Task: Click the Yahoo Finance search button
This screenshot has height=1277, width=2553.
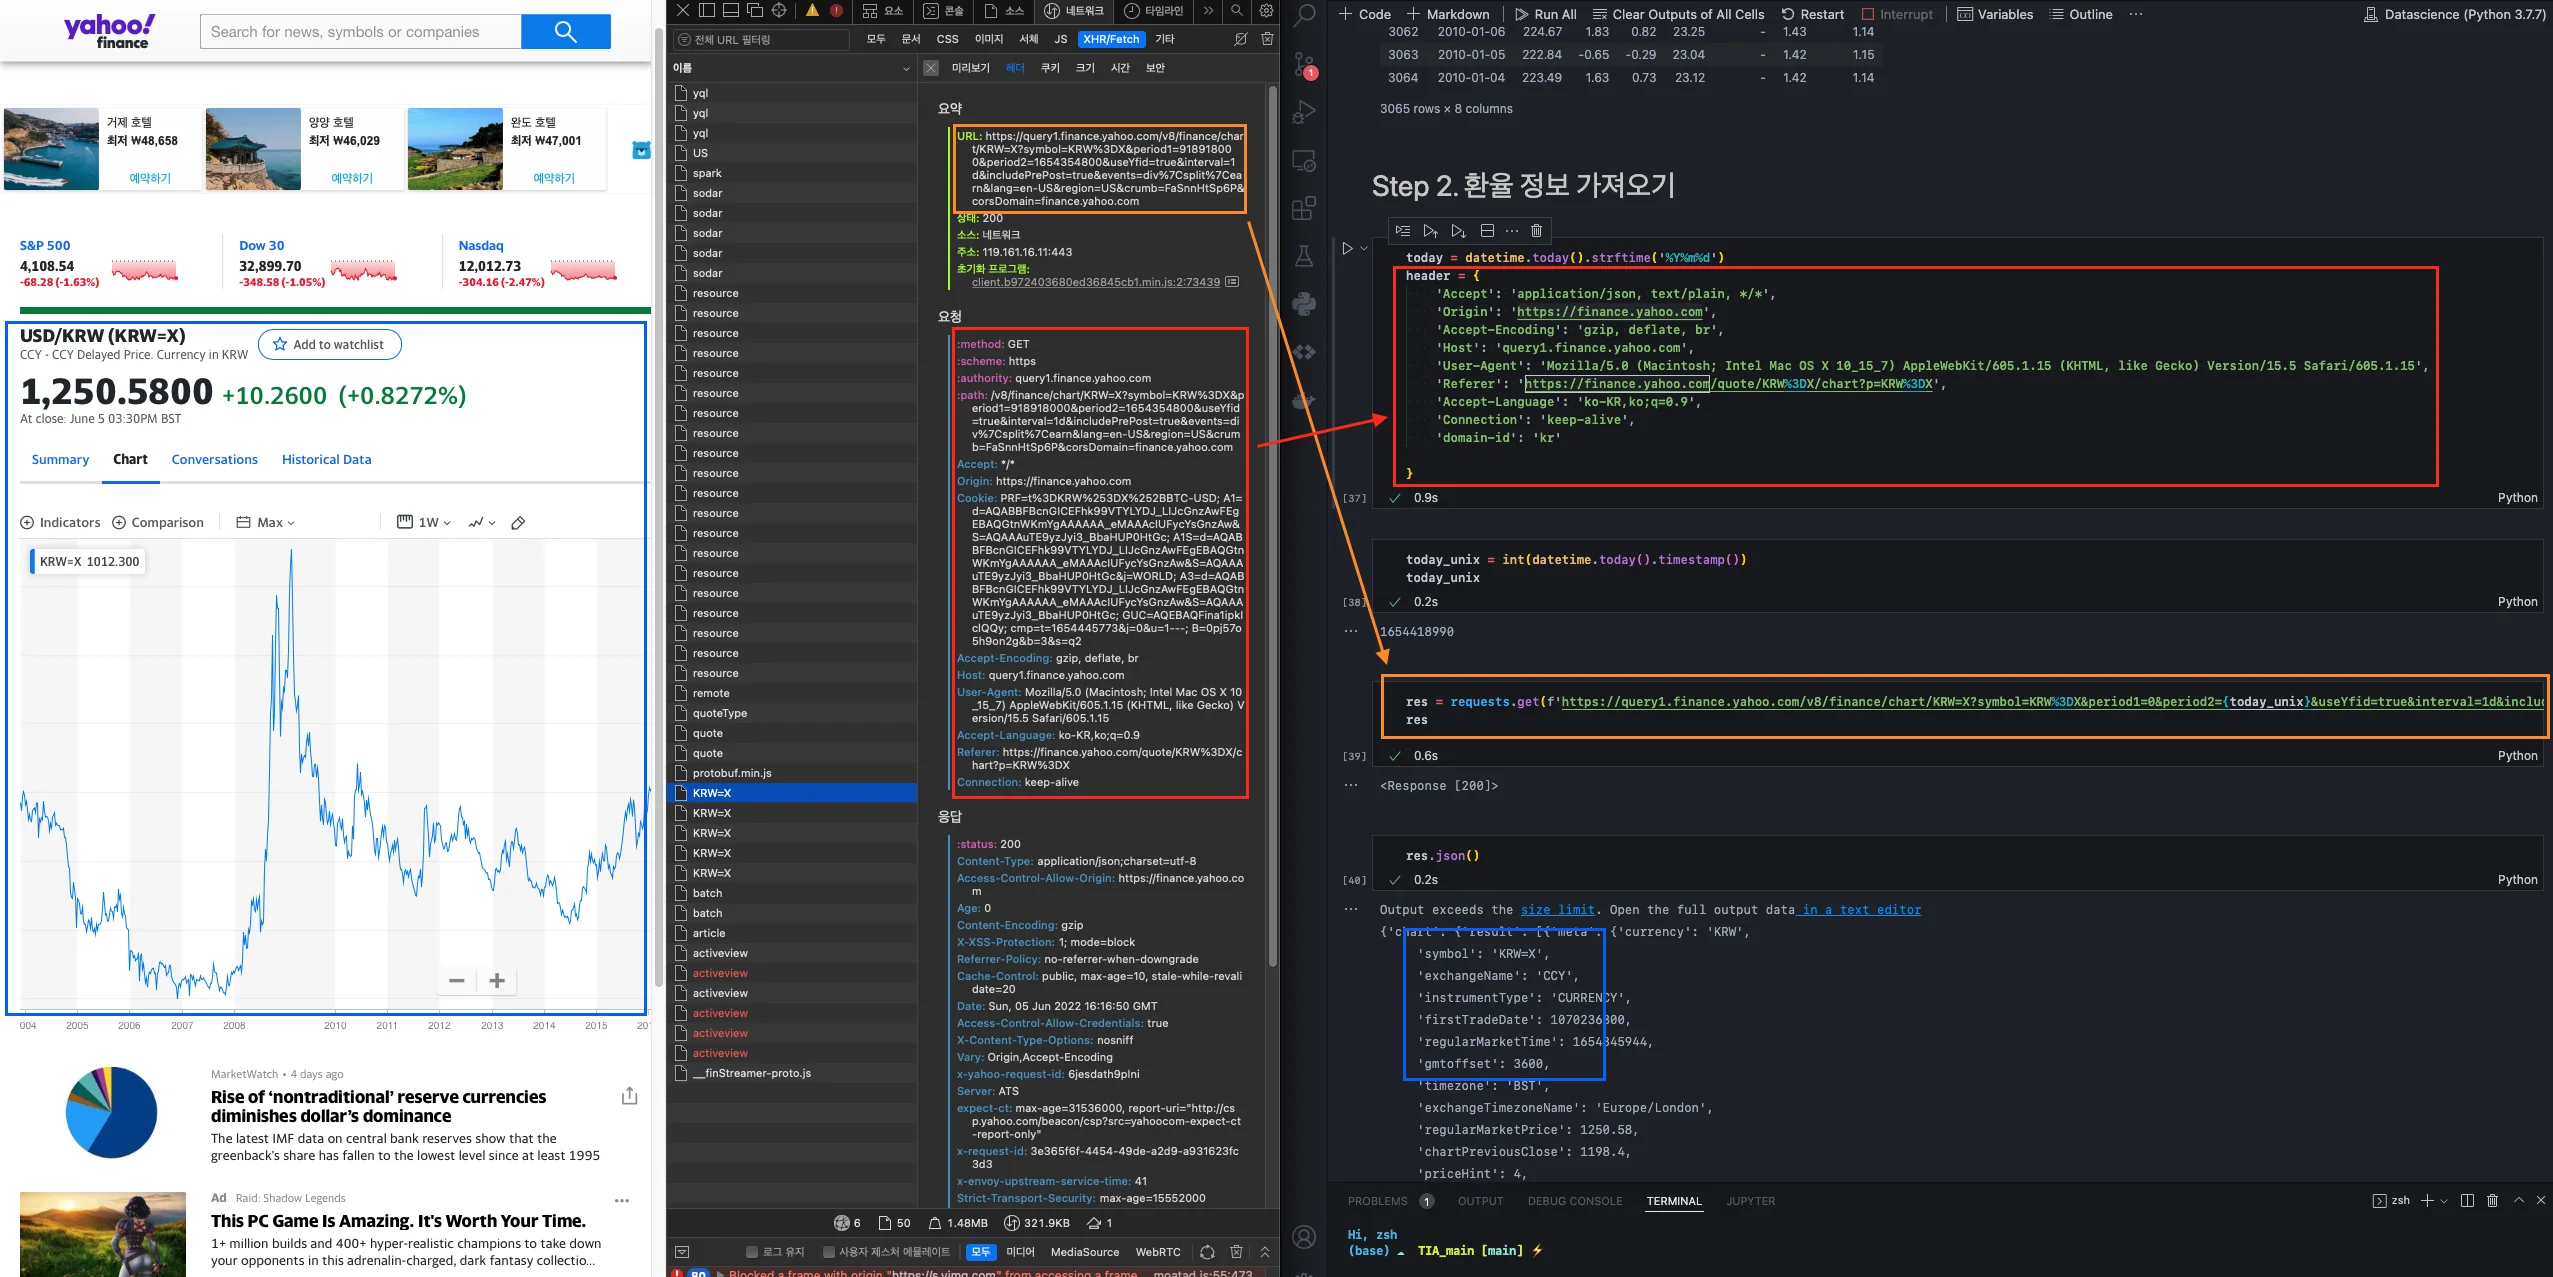Action: (565, 32)
